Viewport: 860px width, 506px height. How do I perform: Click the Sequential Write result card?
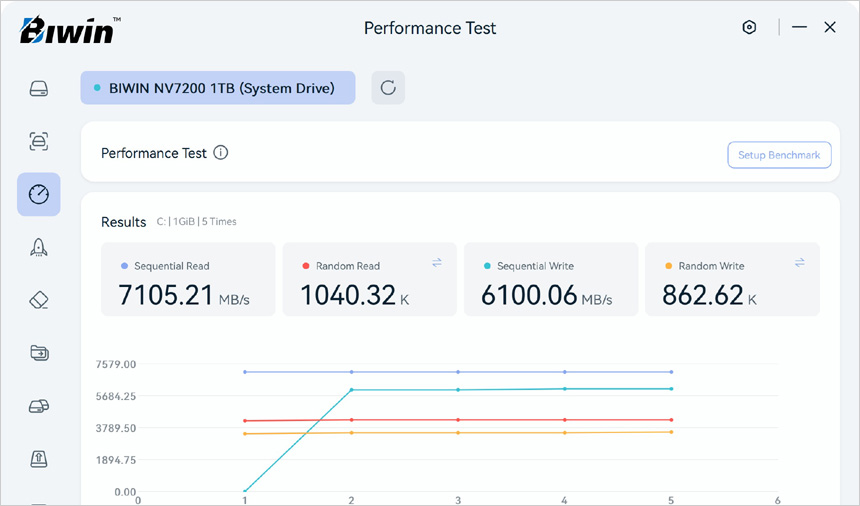tap(550, 280)
